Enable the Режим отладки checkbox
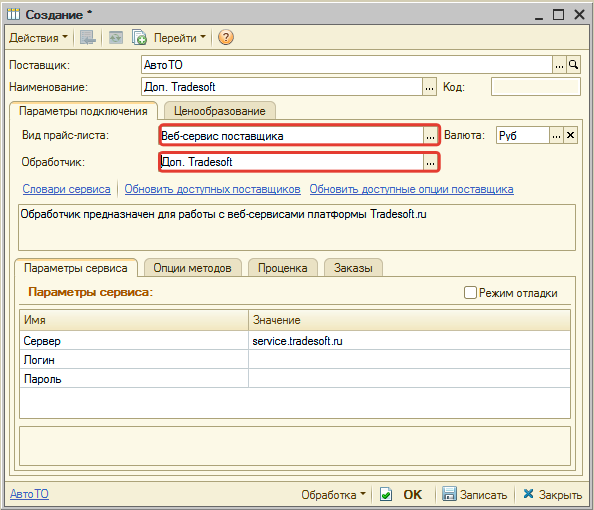Image resolution: width=594 pixels, height=510 pixels. [470, 292]
